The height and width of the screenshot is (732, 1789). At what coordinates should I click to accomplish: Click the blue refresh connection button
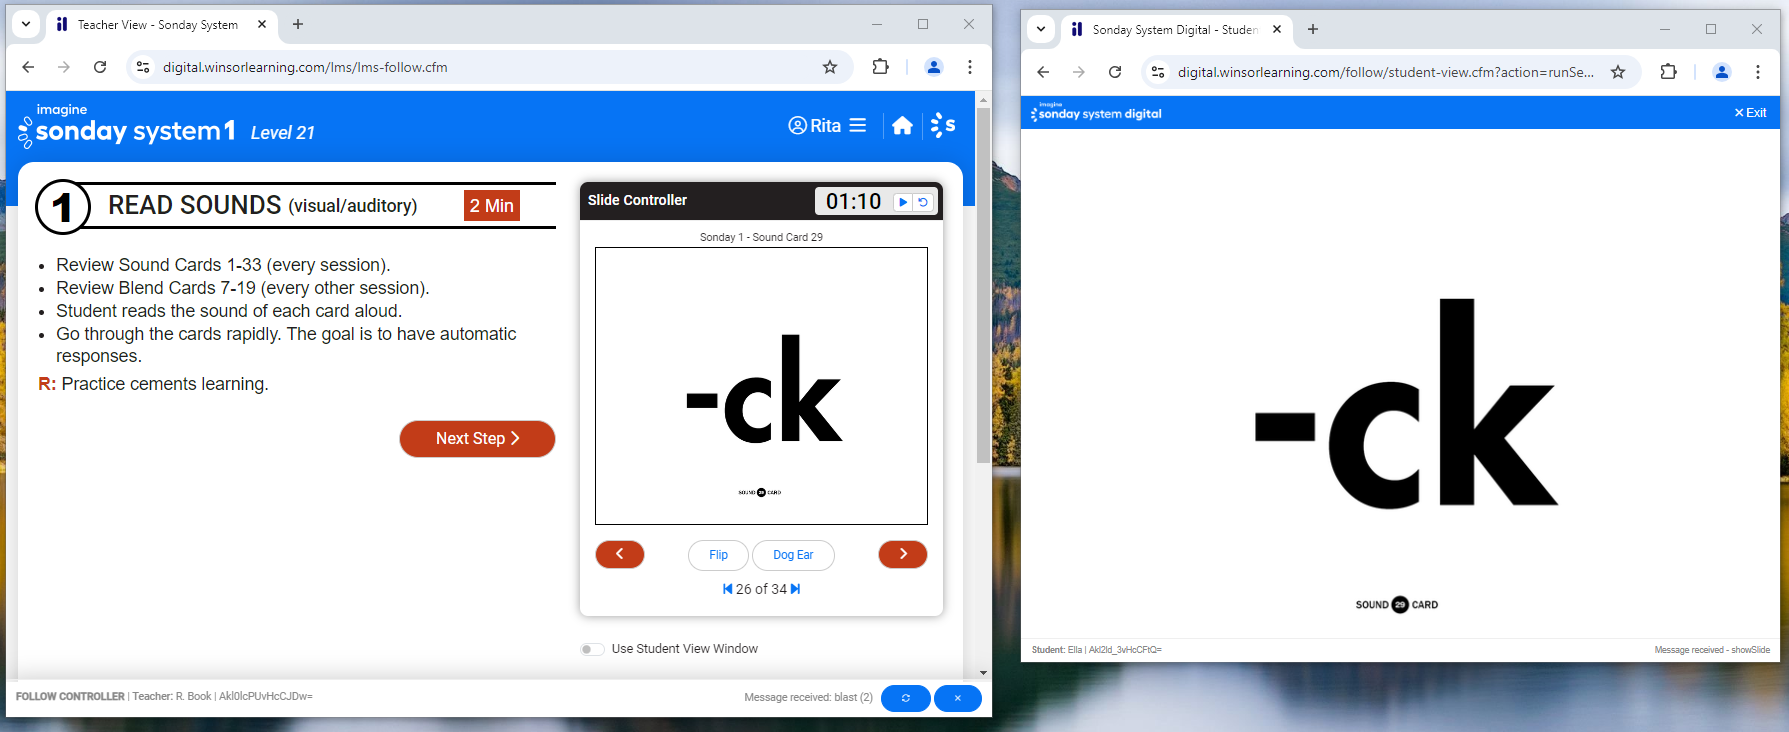[905, 698]
